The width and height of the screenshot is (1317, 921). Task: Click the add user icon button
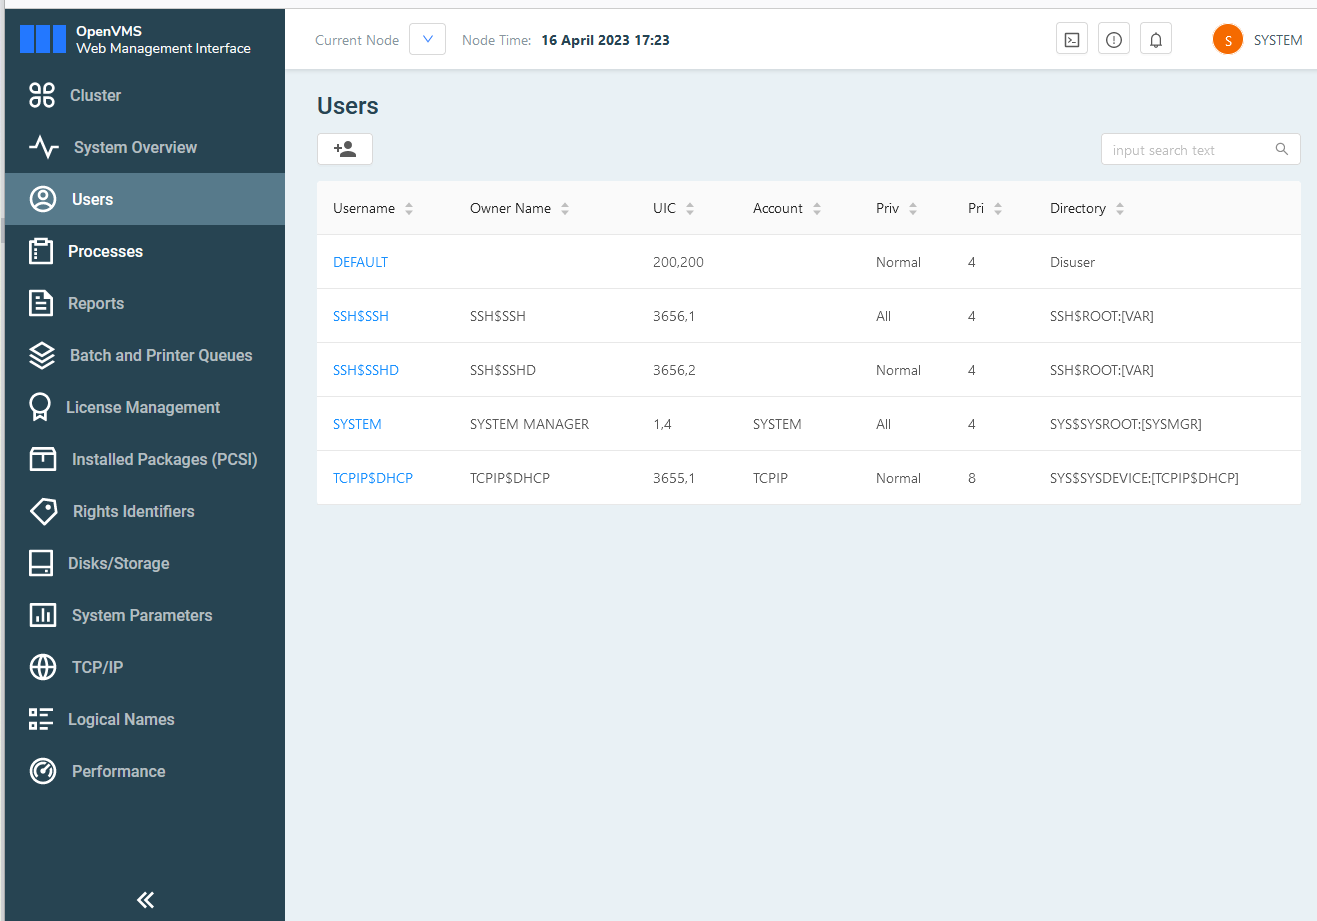click(x=345, y=149)
